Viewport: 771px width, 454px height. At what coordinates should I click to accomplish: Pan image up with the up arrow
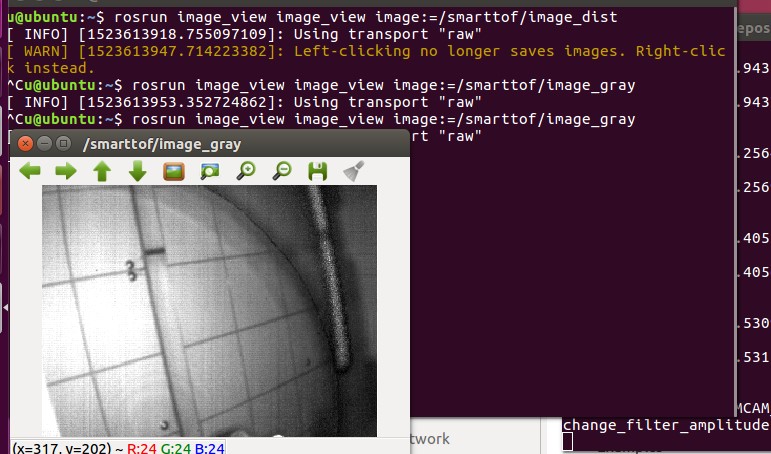[102, 172]
